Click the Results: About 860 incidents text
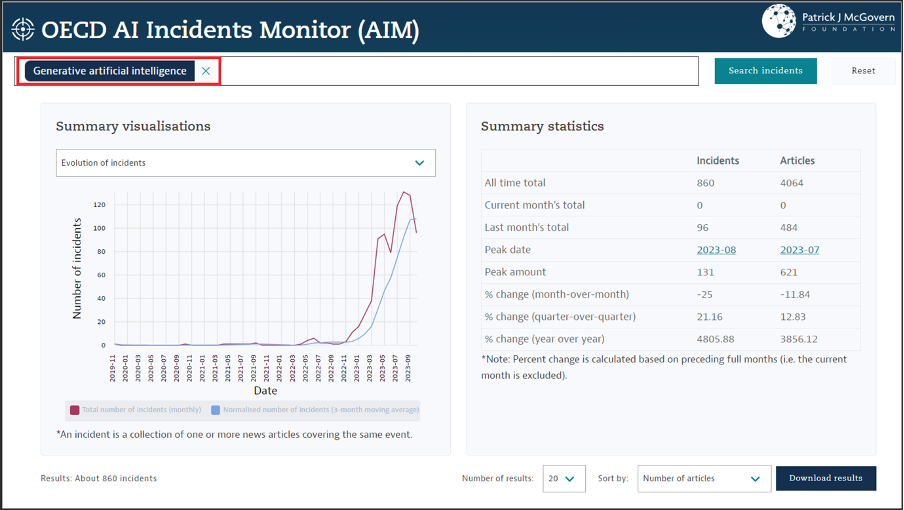Screen dimensions: 904x510 (x=99, y=478)
